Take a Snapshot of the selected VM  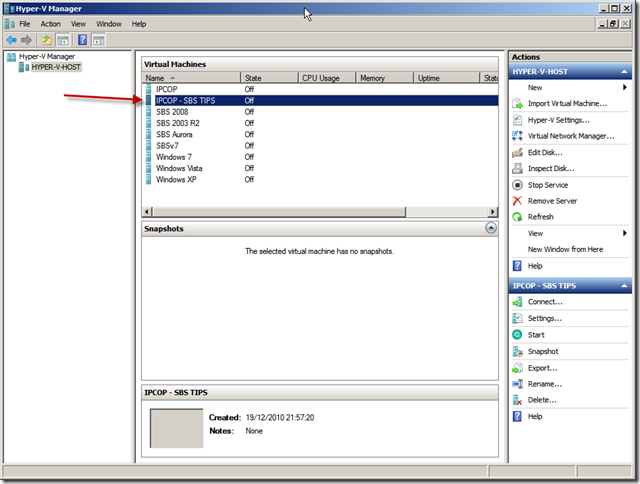543,351
